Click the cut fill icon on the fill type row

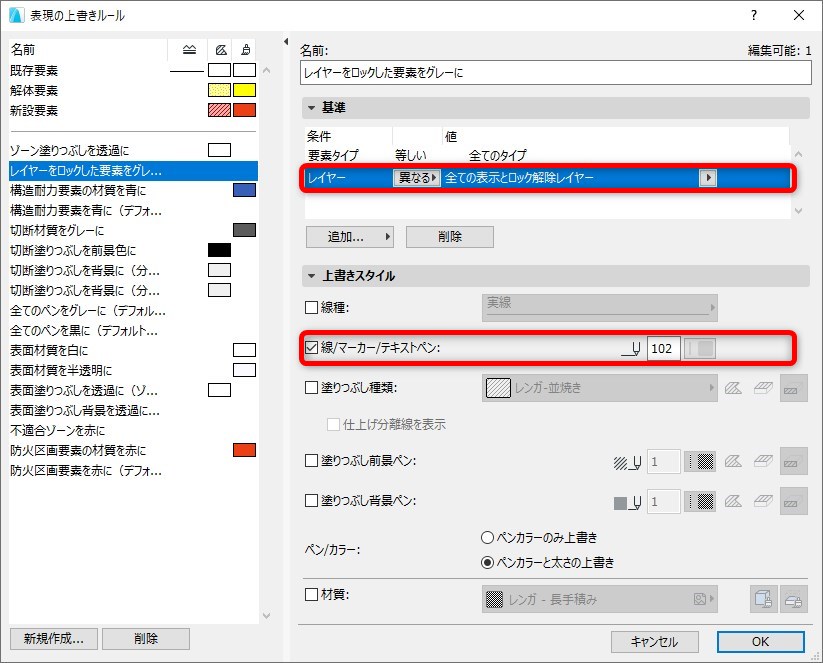pos(733,388)
